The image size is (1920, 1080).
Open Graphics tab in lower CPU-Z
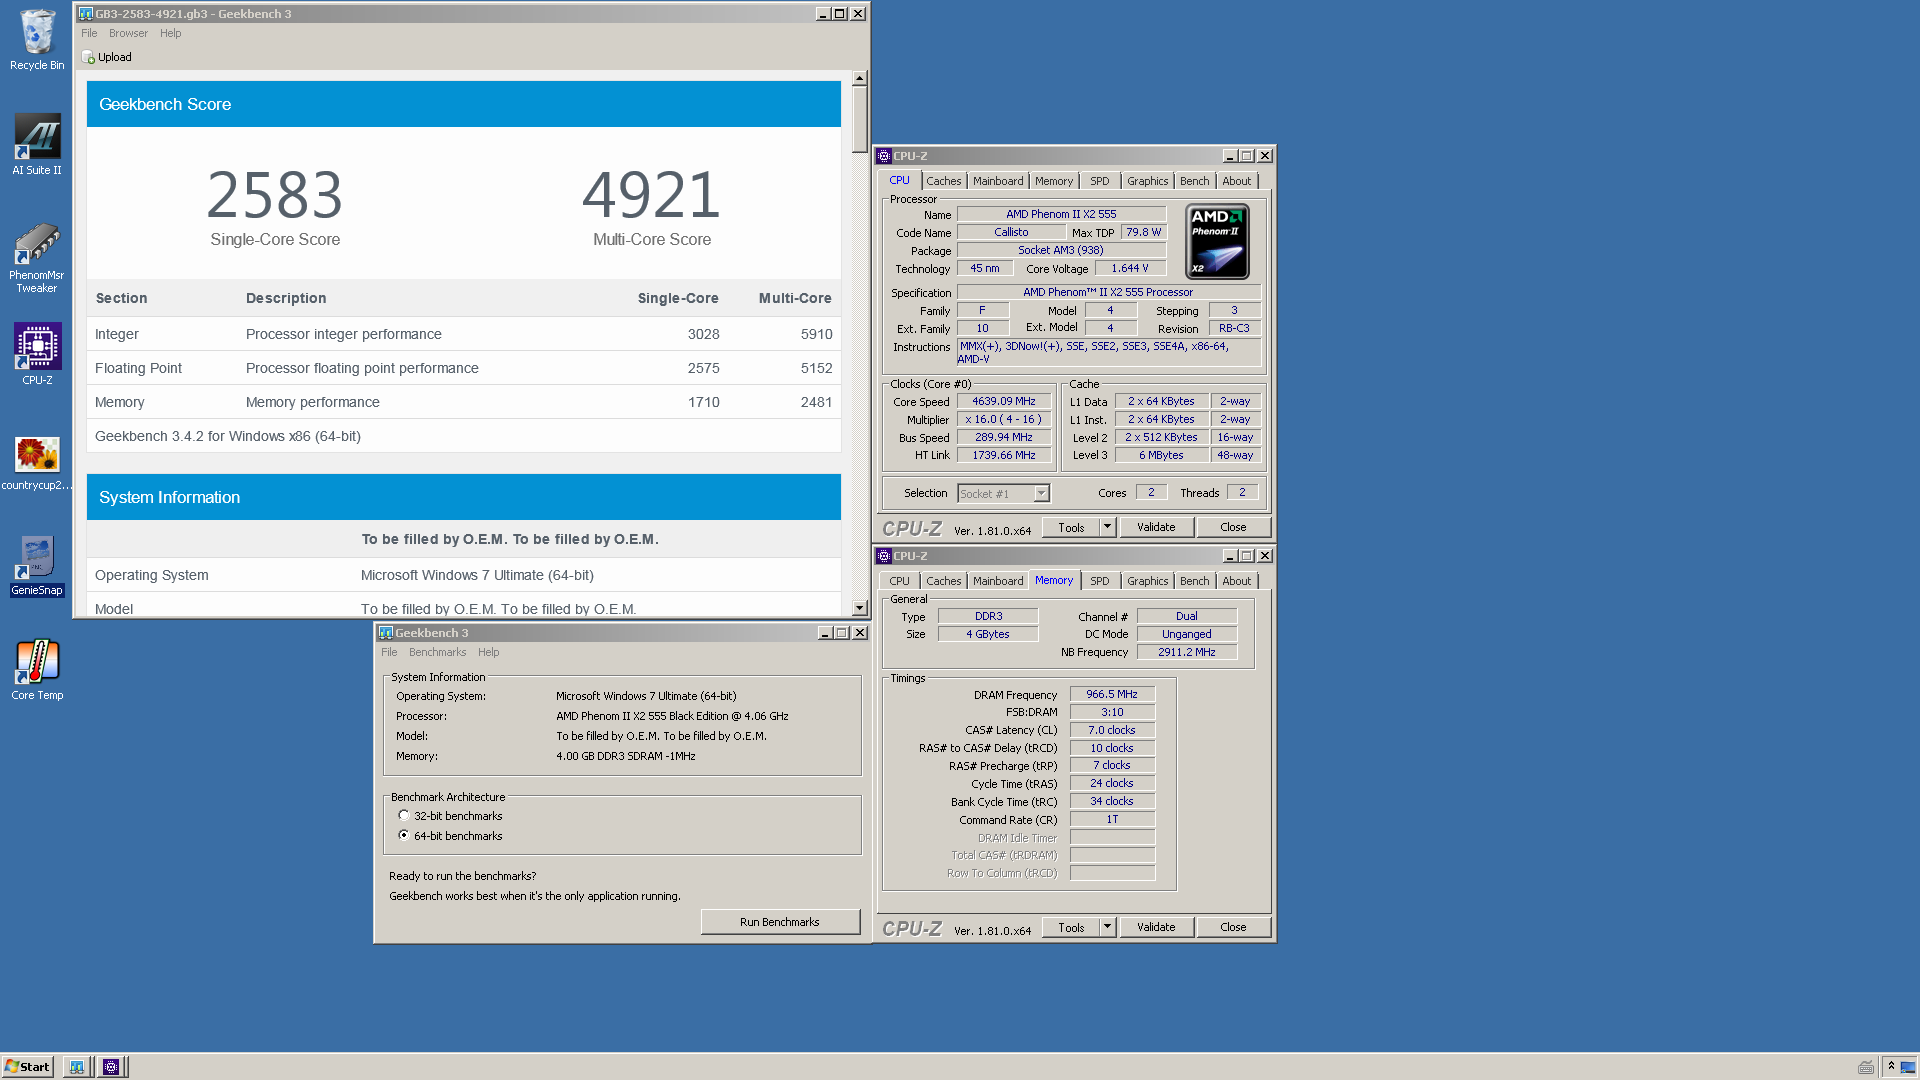[1147, 581]
